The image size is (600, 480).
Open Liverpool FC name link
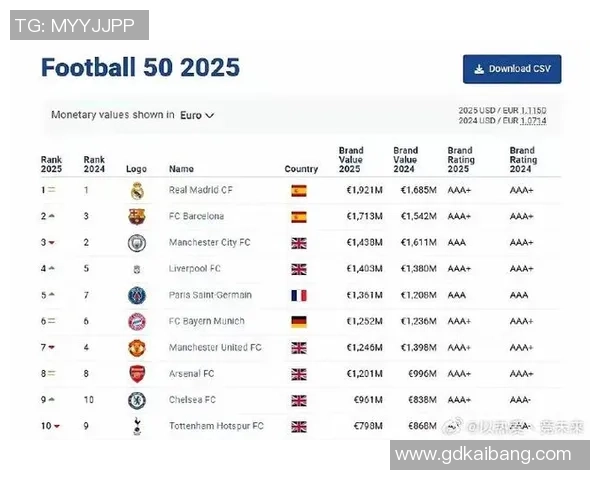coord(195,269)
